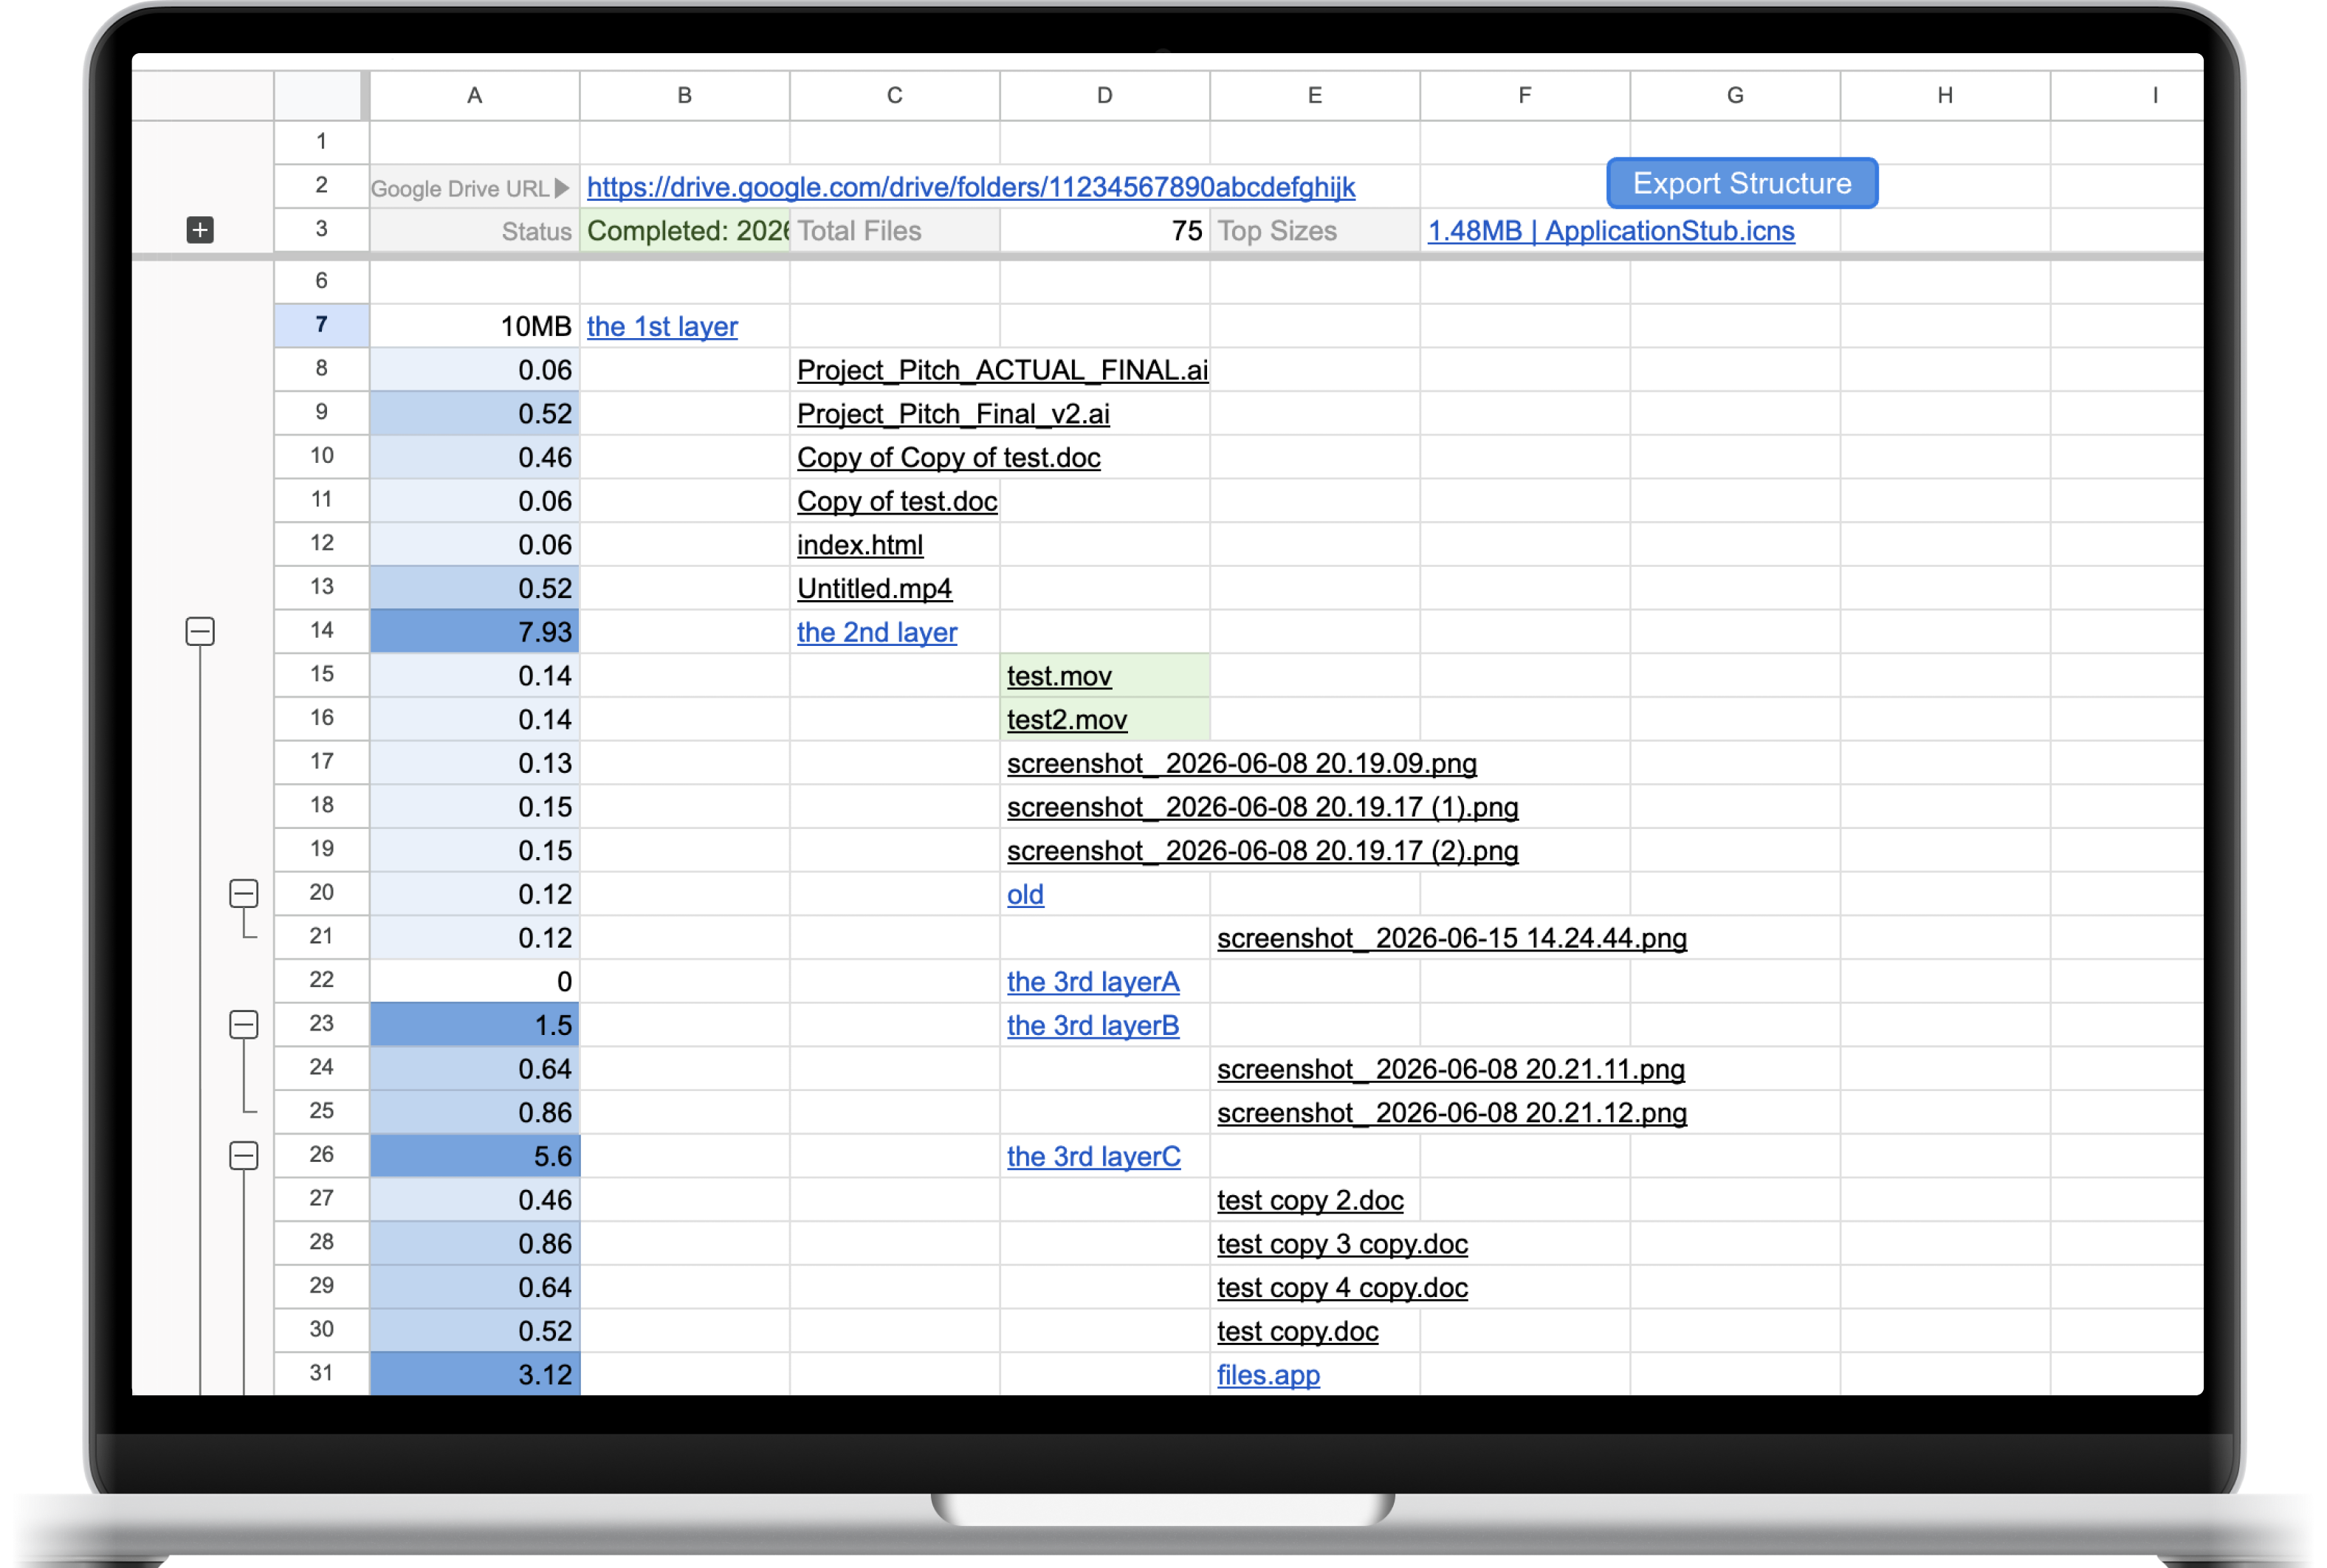Screen dimensions: 2327x1568
Task: Open the 'old' folder link
Action: tap(1025, 894)
